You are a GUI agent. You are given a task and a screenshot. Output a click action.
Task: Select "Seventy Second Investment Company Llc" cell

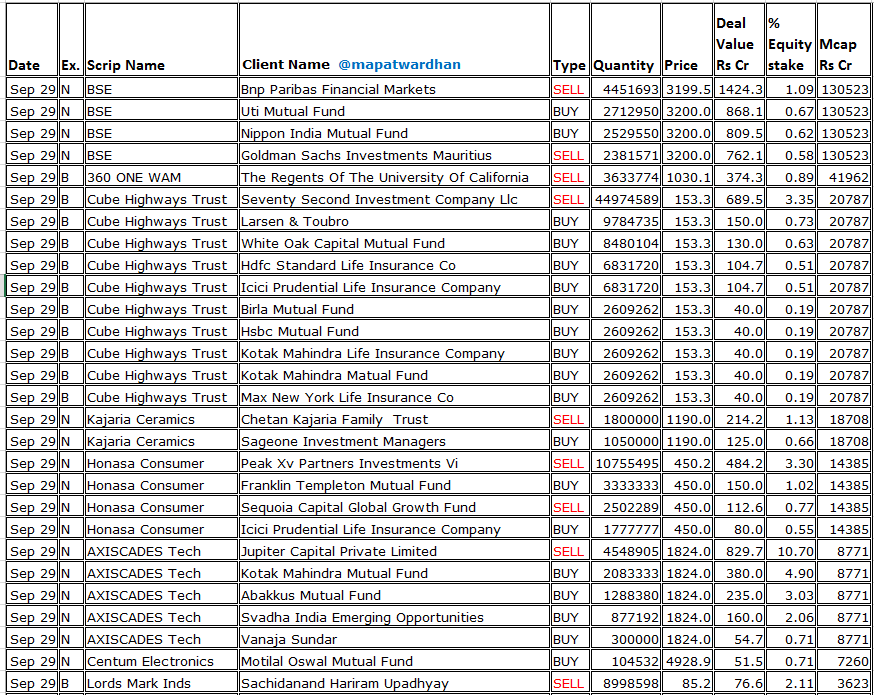click(394, 200)
